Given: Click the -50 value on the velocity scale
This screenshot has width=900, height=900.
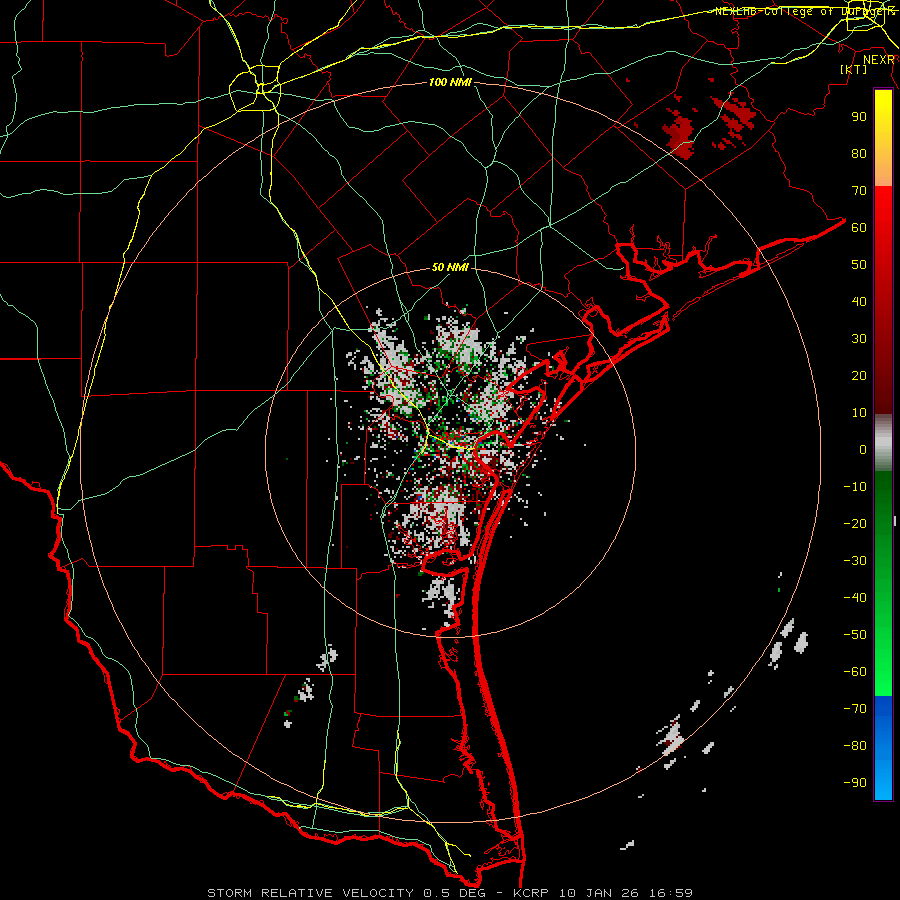Looking at the screenshot, I should [x=855, y=634].
